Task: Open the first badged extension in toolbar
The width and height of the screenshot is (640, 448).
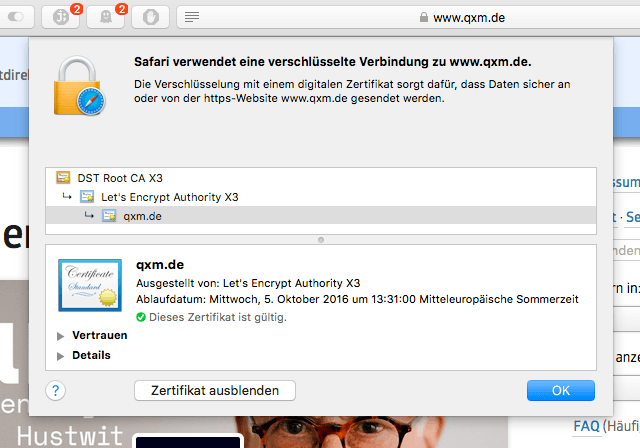Action: (x=62, y=17)
